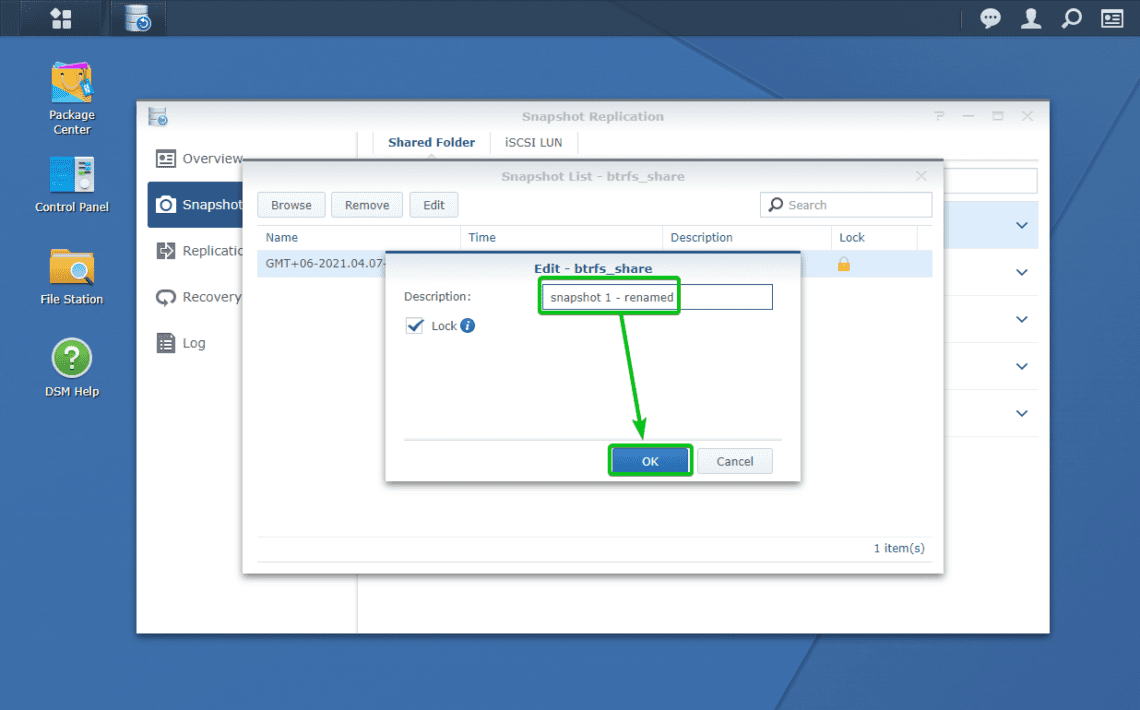The height and width of the screenshot is (710, 1140).
Task: Open Control Panel from the desktop
Action: 71,172
